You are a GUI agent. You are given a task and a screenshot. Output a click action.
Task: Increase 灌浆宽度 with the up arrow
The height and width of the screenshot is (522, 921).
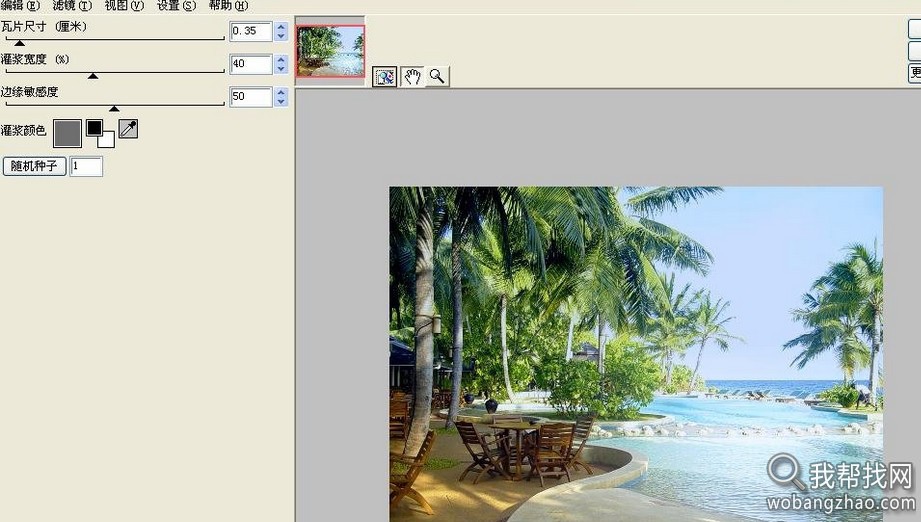281,60
